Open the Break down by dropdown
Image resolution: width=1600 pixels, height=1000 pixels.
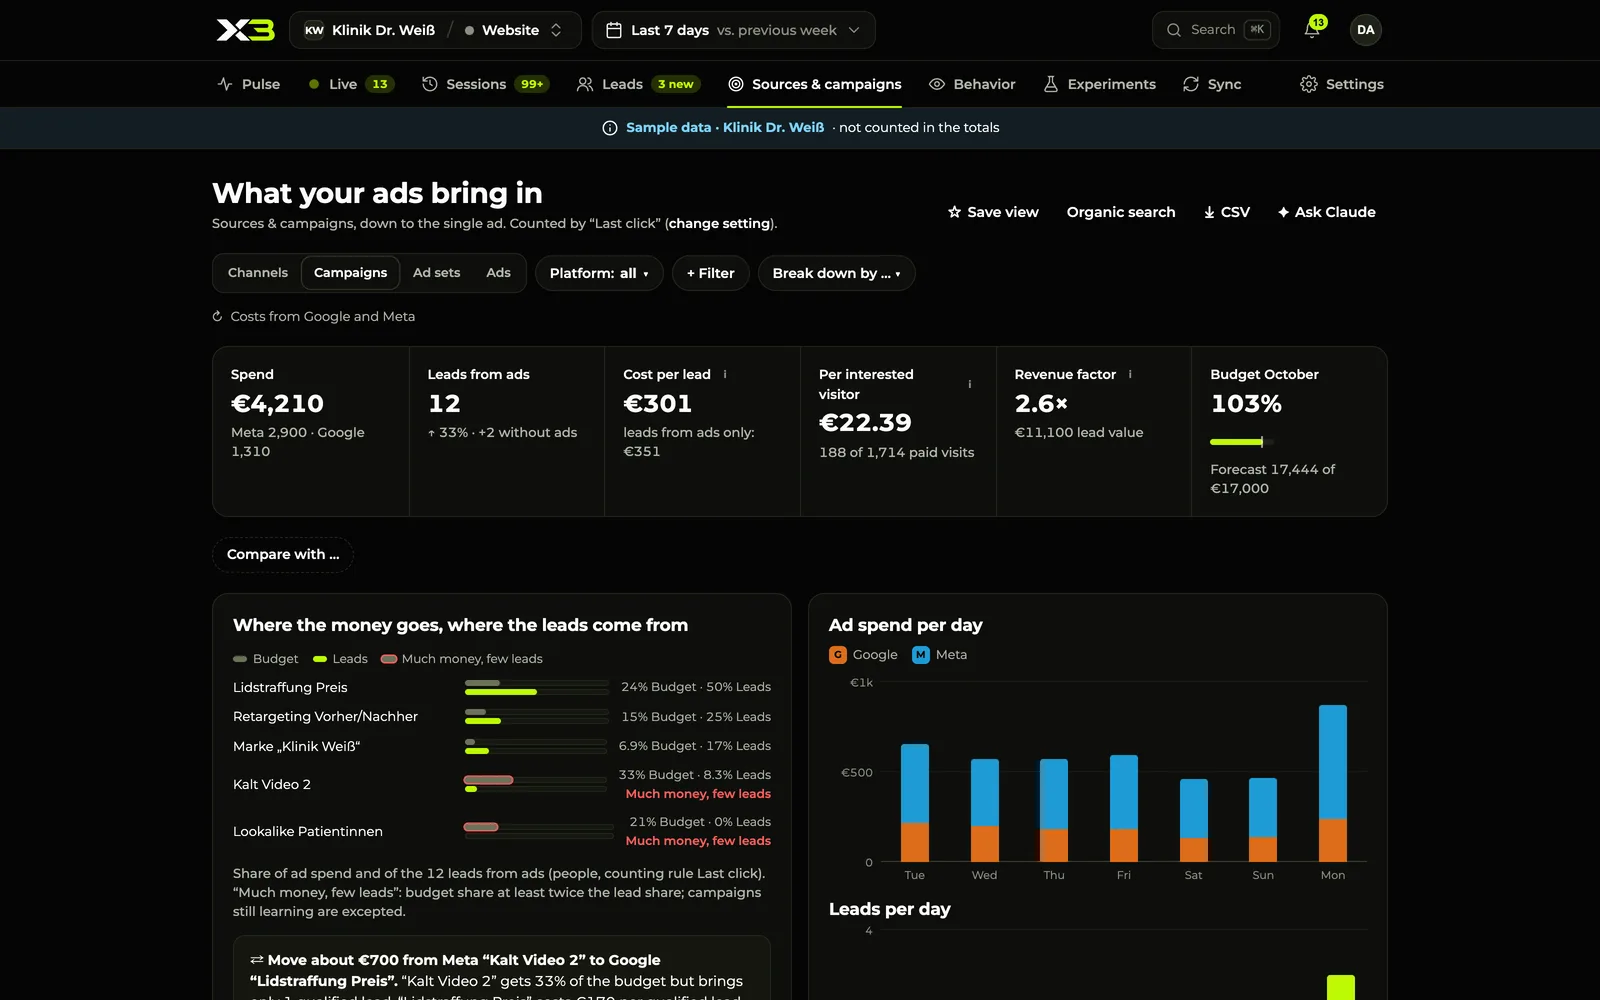click(x=836, y=273)
